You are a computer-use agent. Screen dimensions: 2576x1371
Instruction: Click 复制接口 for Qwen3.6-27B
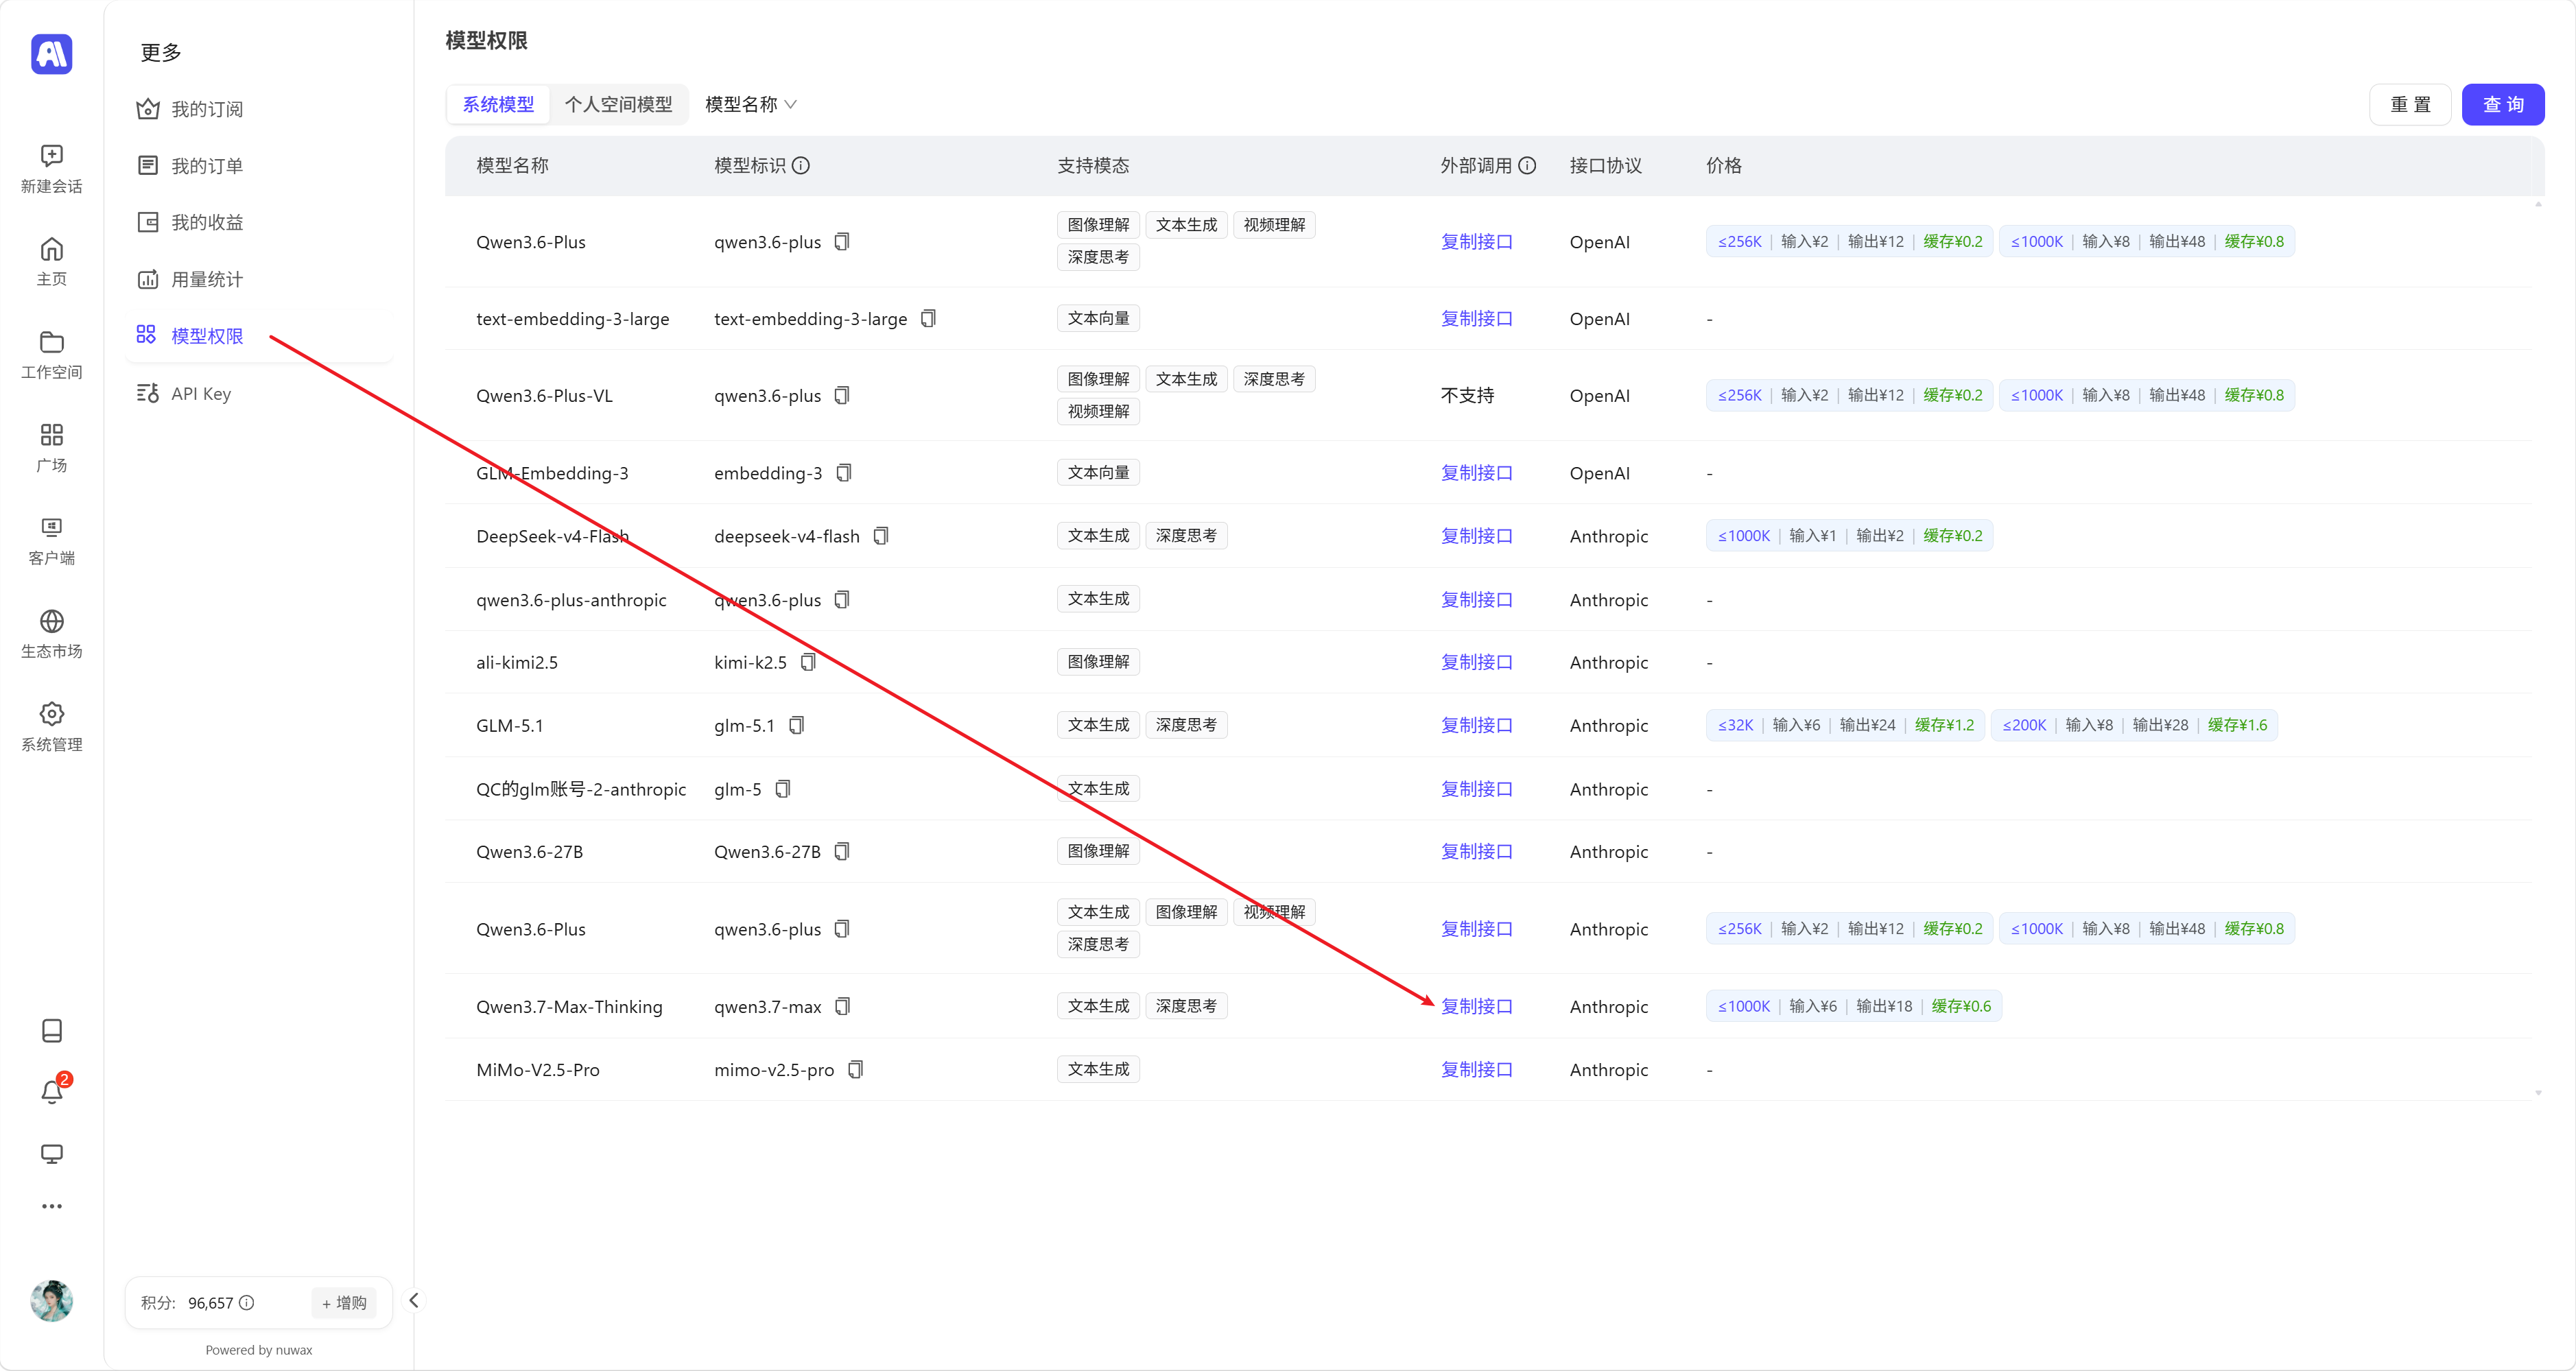point(1476,851)
